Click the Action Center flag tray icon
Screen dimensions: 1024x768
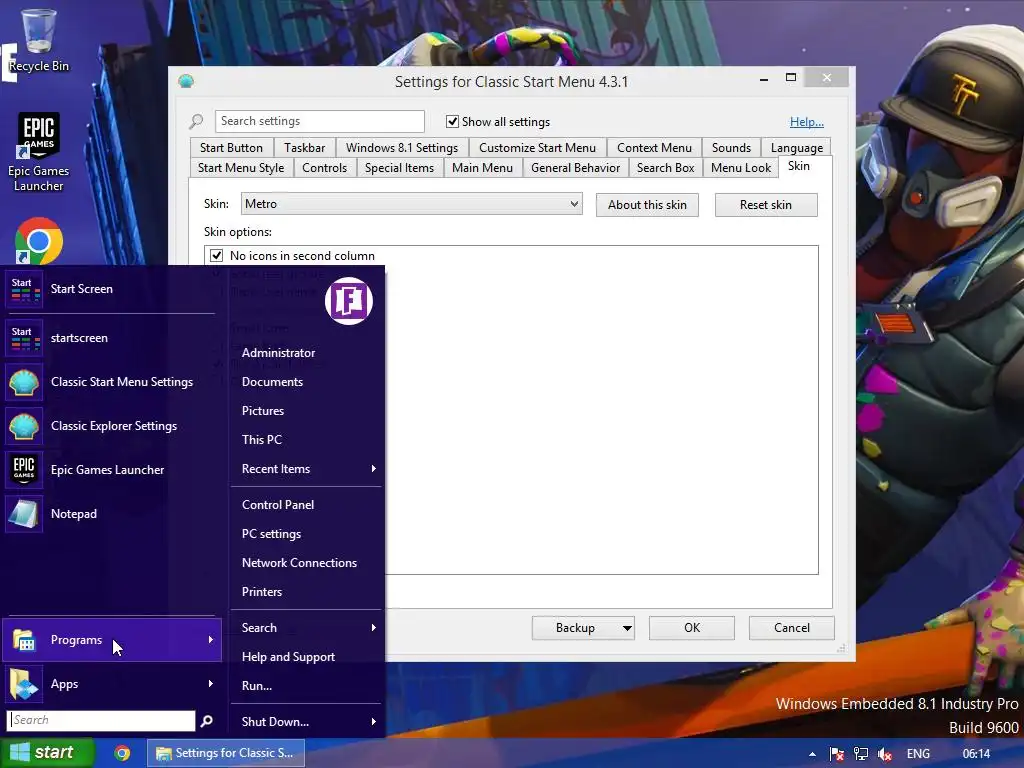pyautogui.click(x=836, y=754)
